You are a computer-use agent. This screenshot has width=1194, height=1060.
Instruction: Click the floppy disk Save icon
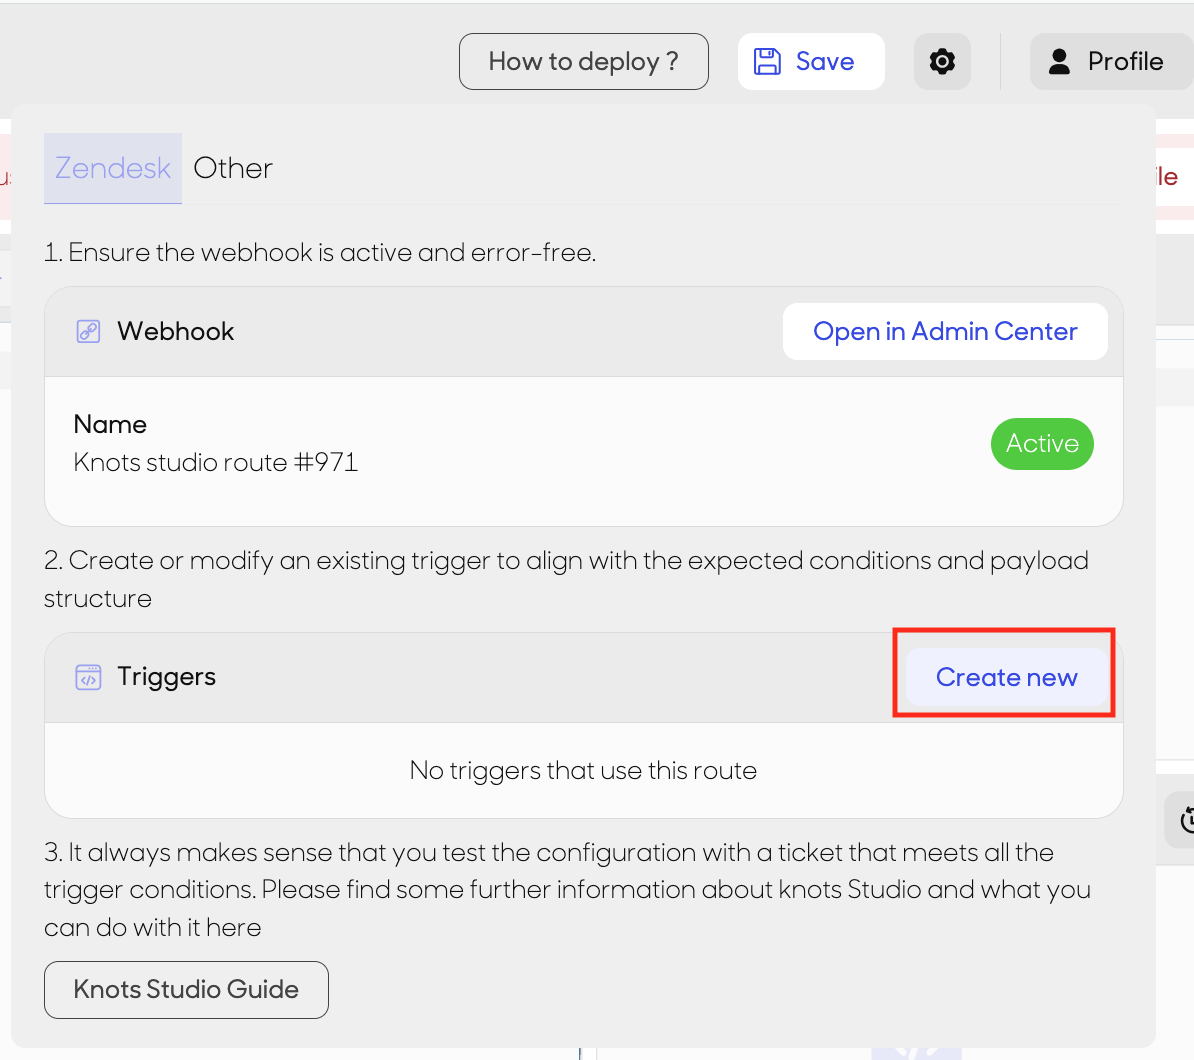[767, 62]
